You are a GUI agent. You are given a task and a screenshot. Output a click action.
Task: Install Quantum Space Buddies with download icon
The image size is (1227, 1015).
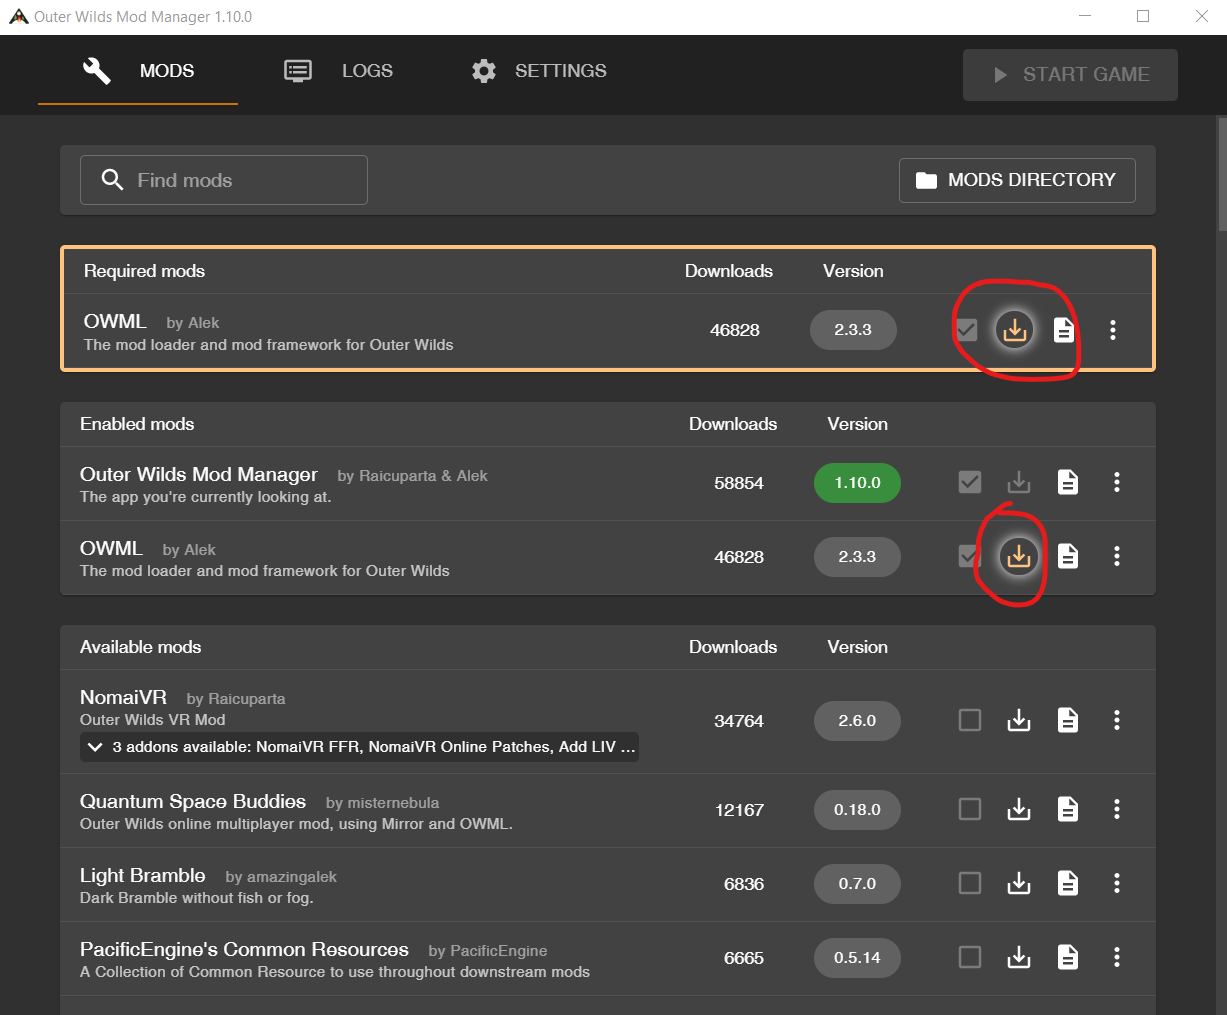click(x=1018, y=809)
